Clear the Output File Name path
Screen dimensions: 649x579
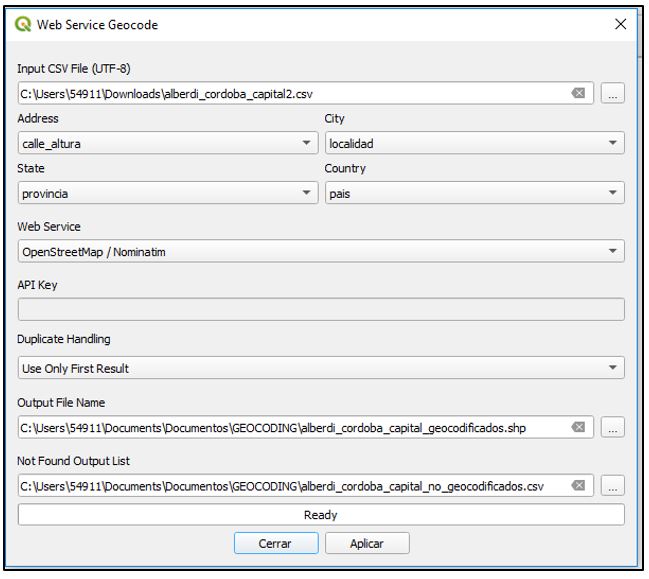(578, 427)
